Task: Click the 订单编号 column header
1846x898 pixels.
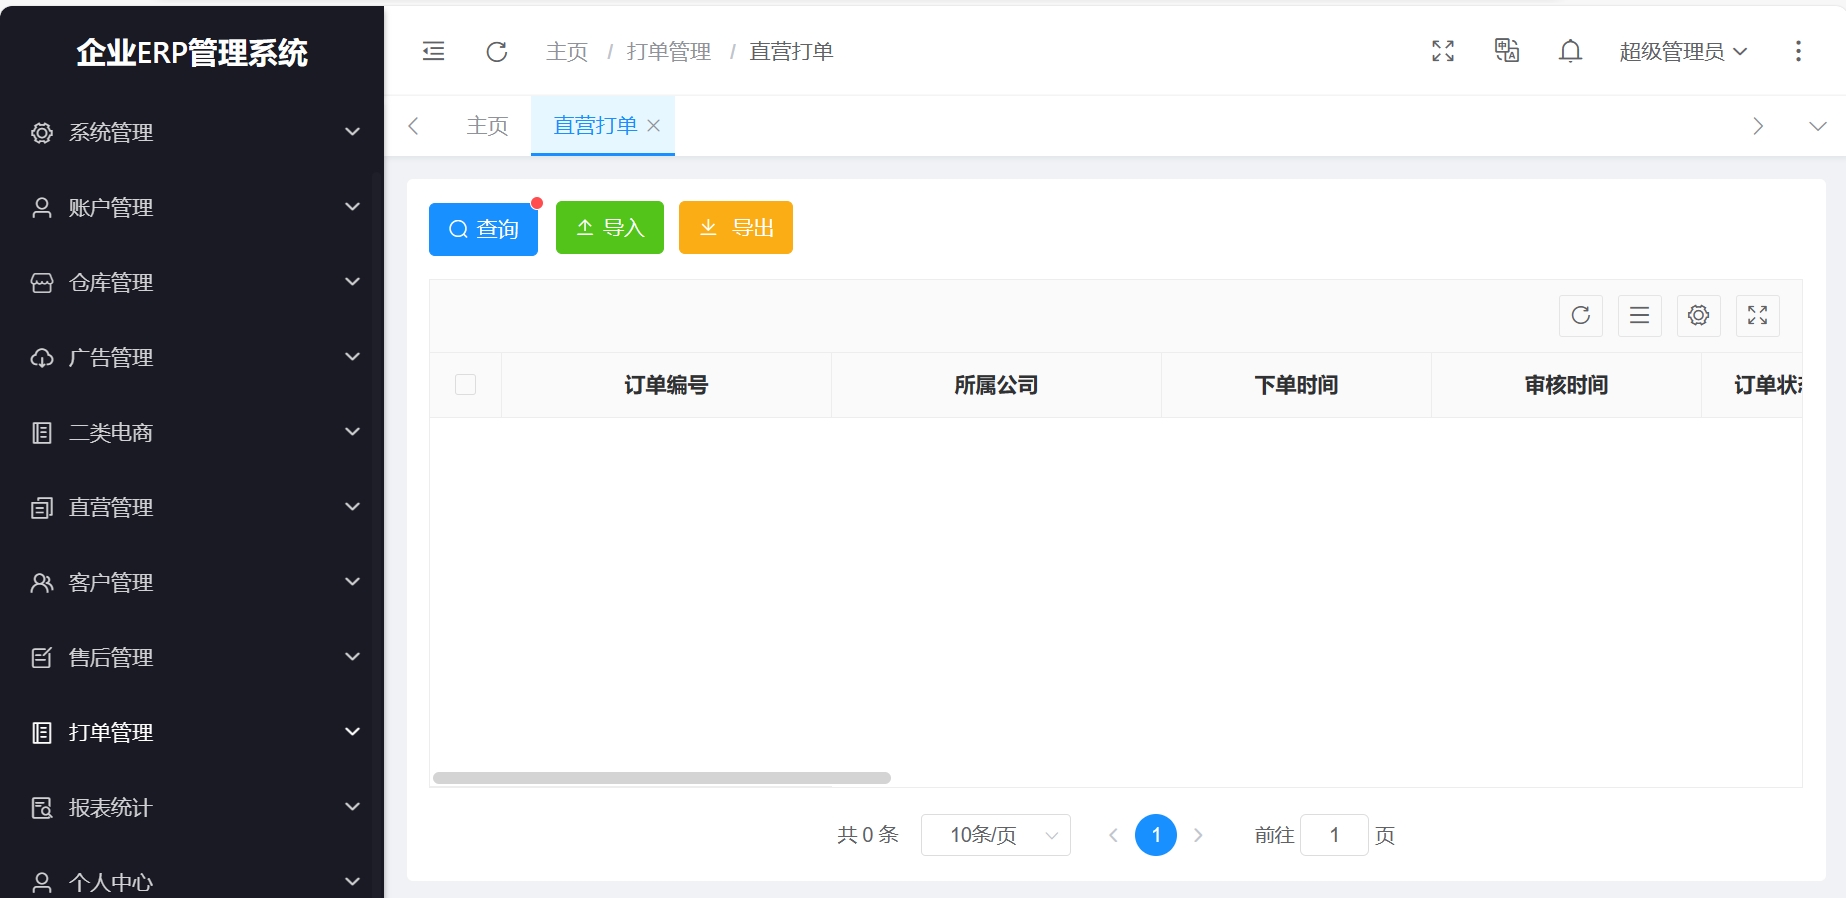Action: [666, 385]
